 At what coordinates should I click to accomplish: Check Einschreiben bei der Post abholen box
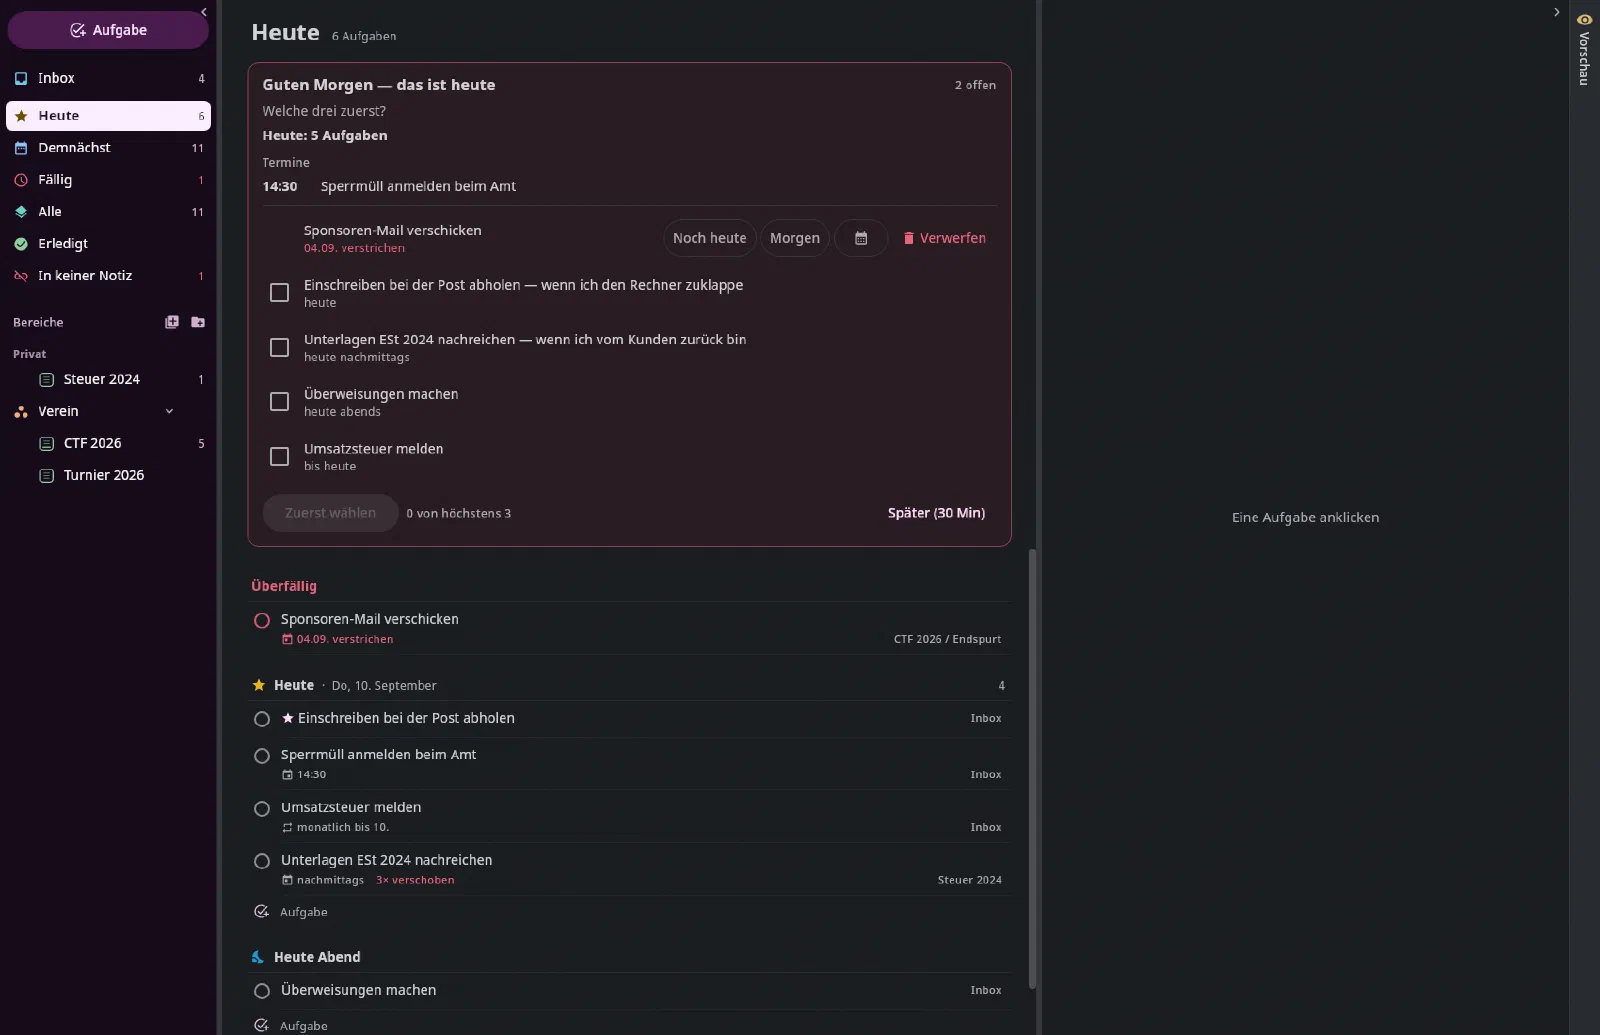point(280,292)
